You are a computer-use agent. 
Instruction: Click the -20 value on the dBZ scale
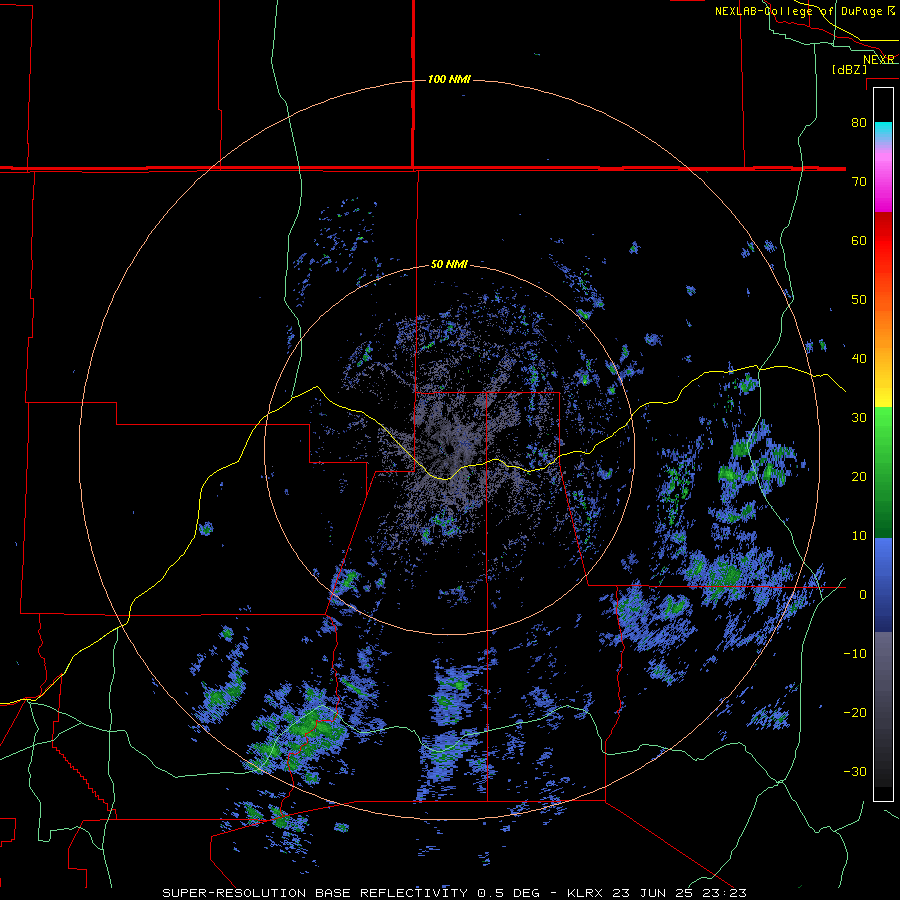click(855, 713)
